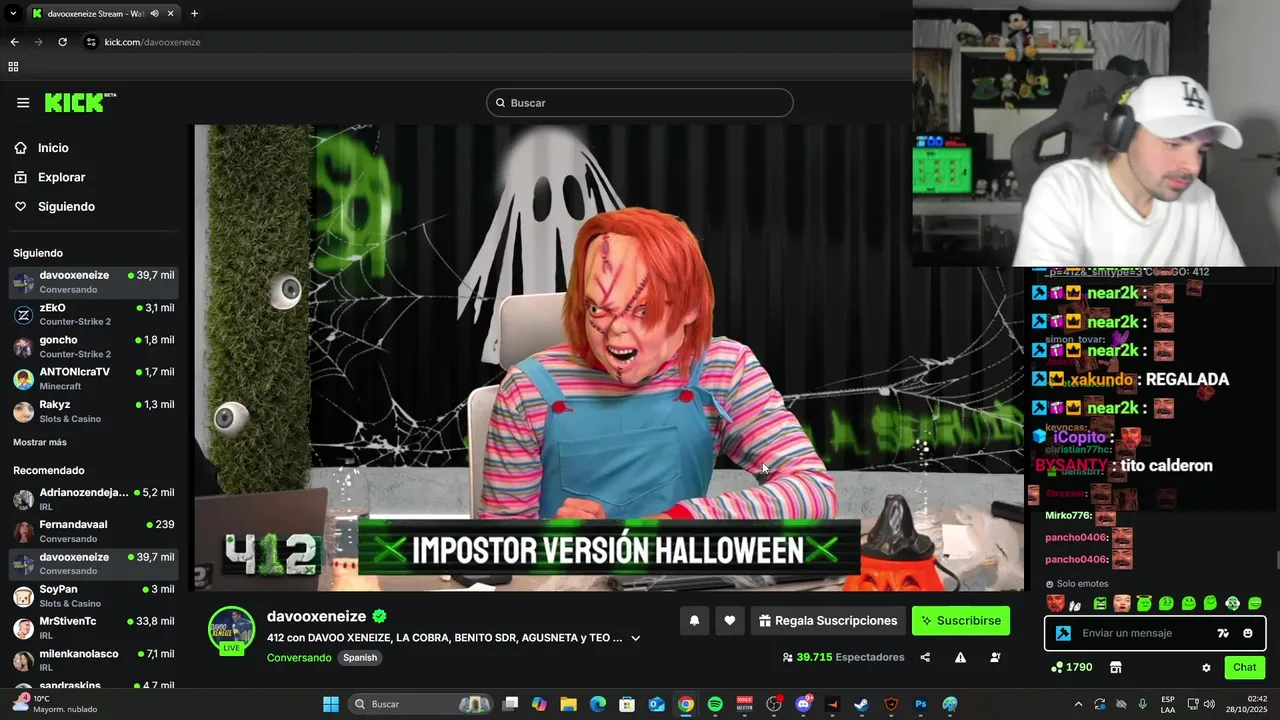Image resolution: width=1280 pixels, height=720 pixels.
Task: Open a new browser tab
Action: (x=194, y=14)
